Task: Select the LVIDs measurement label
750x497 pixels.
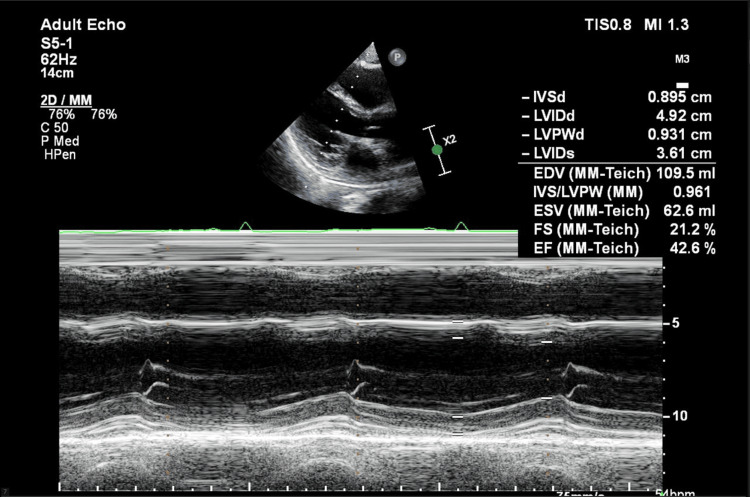Action: [554, 154]
